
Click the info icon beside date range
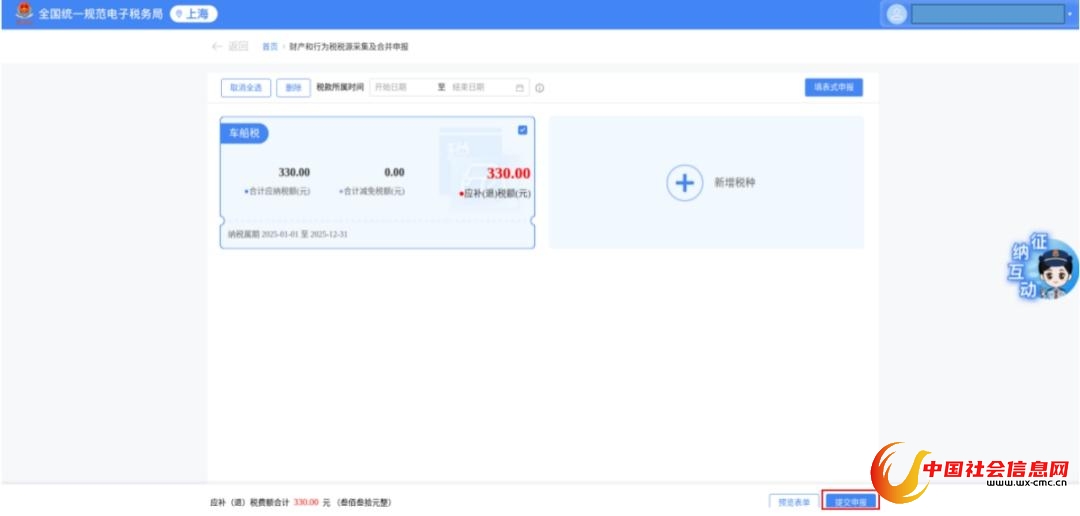(540, 88)
